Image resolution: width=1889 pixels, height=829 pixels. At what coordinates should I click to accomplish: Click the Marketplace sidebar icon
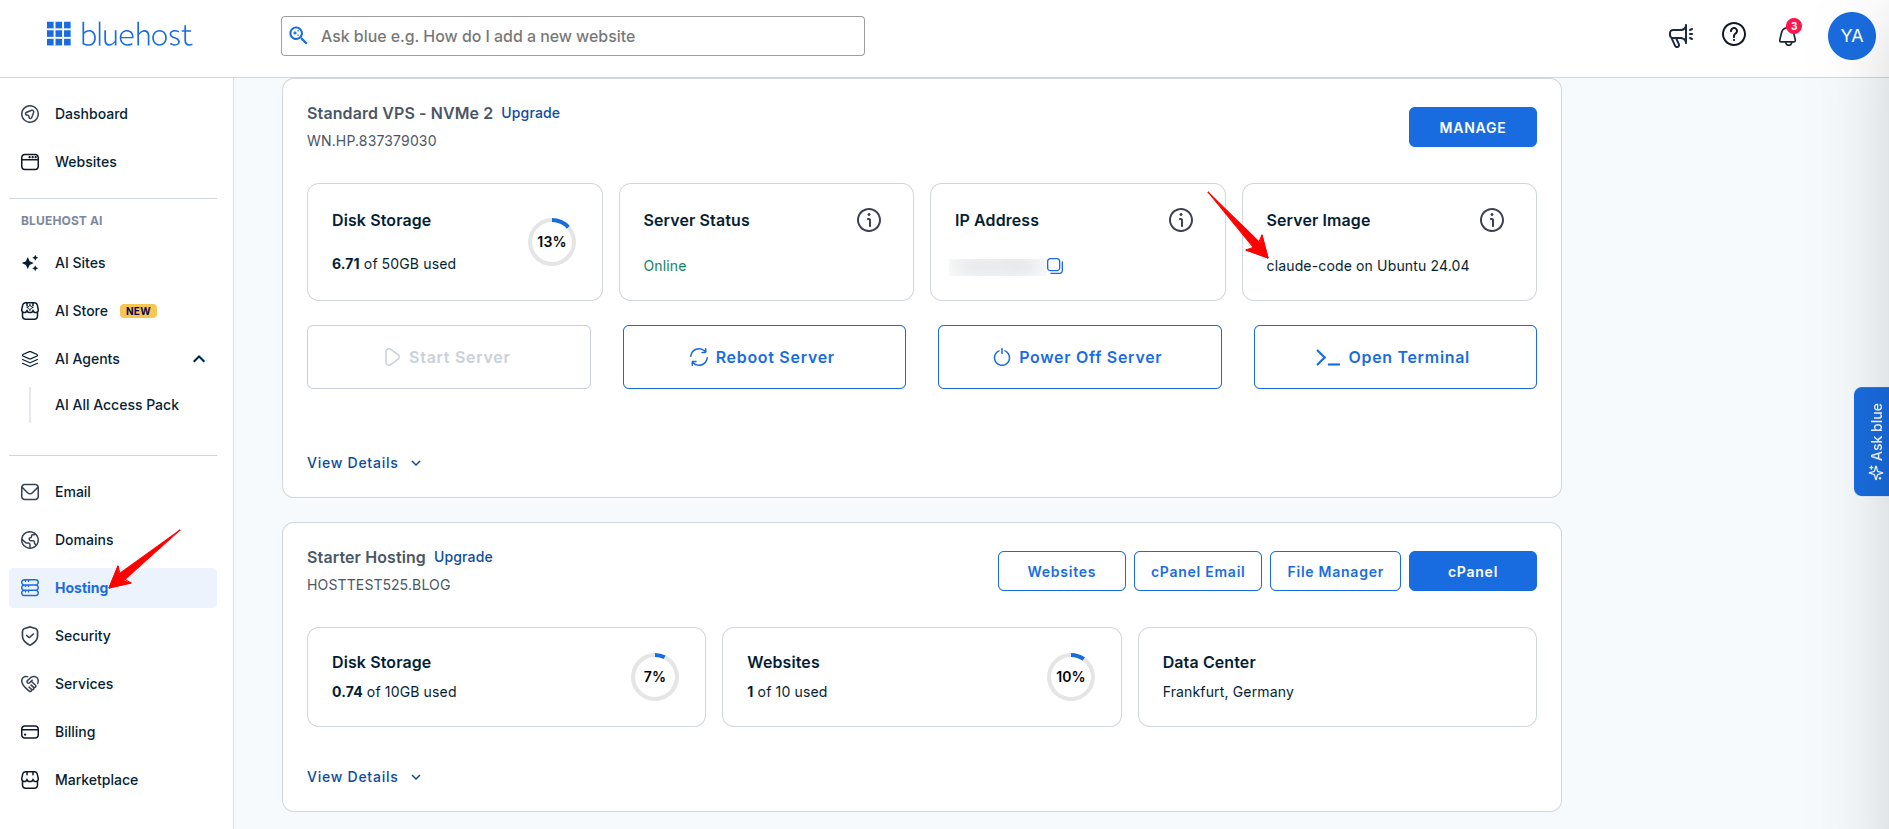click(x=30, y=780)
